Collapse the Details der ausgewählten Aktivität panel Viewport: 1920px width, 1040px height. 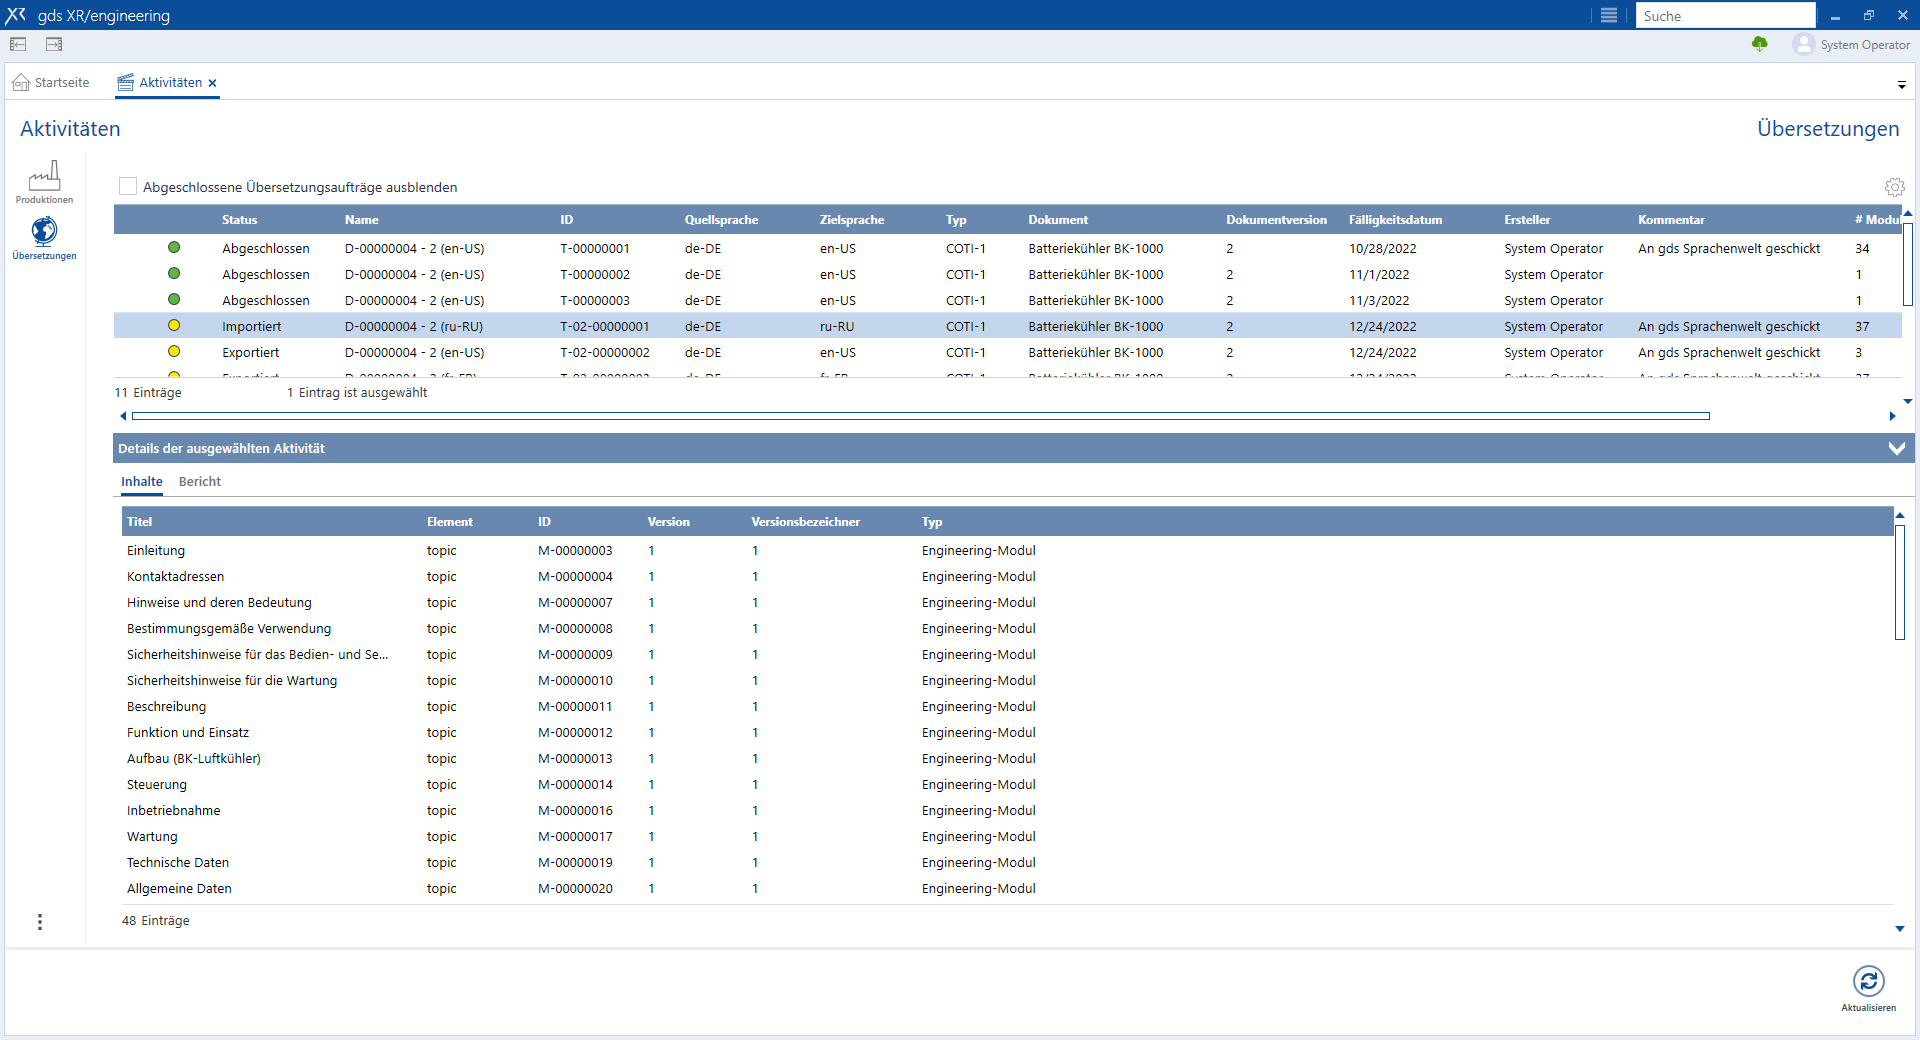pyautogui.click(x=1896, y=448)
